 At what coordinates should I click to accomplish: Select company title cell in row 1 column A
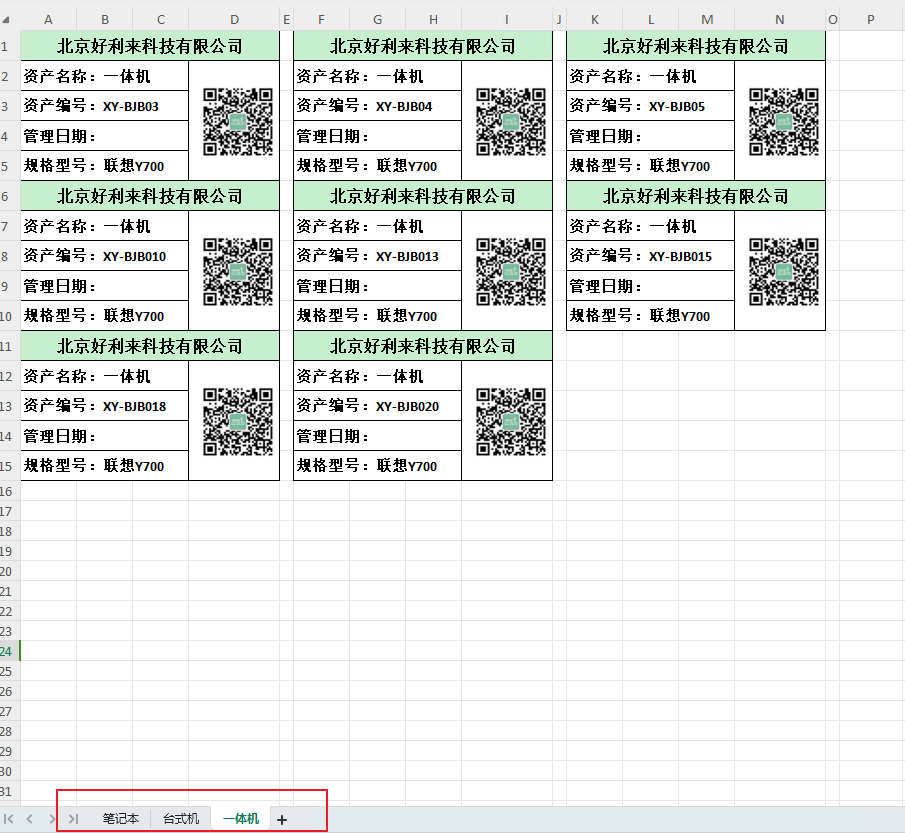point(150,46)
